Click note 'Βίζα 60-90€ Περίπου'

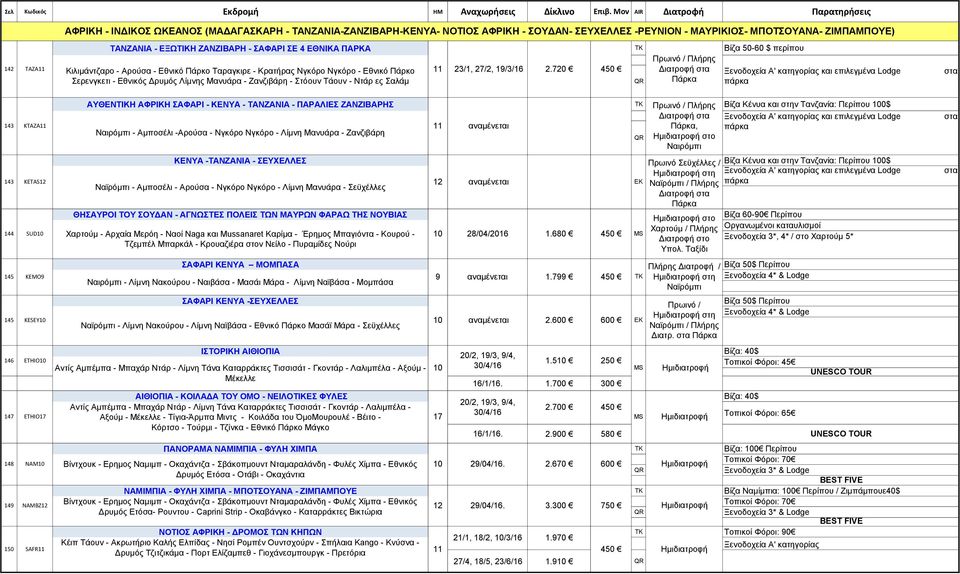point(763,215)
